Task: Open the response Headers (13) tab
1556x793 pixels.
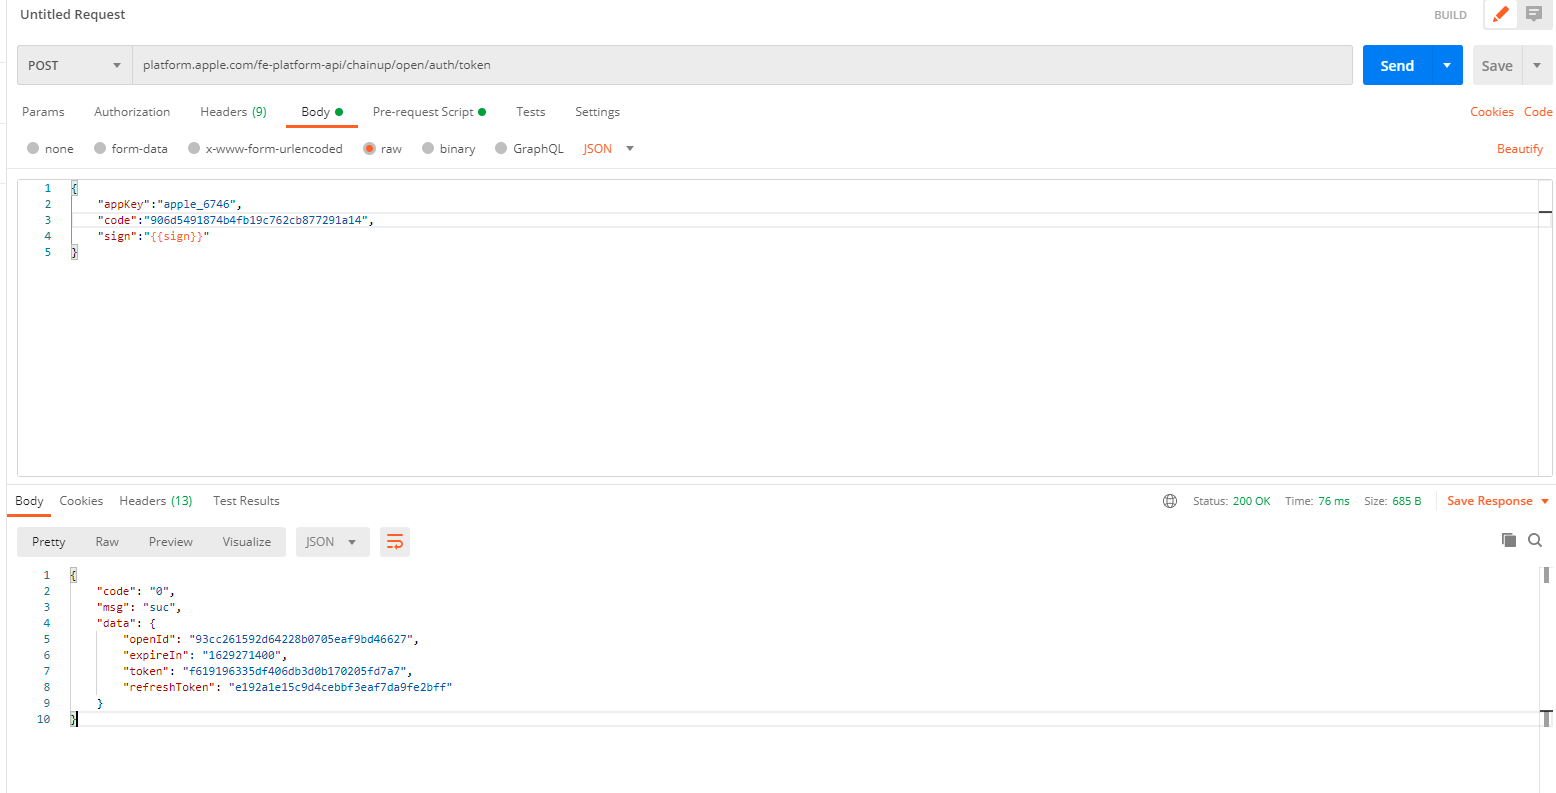Action: 156,501
